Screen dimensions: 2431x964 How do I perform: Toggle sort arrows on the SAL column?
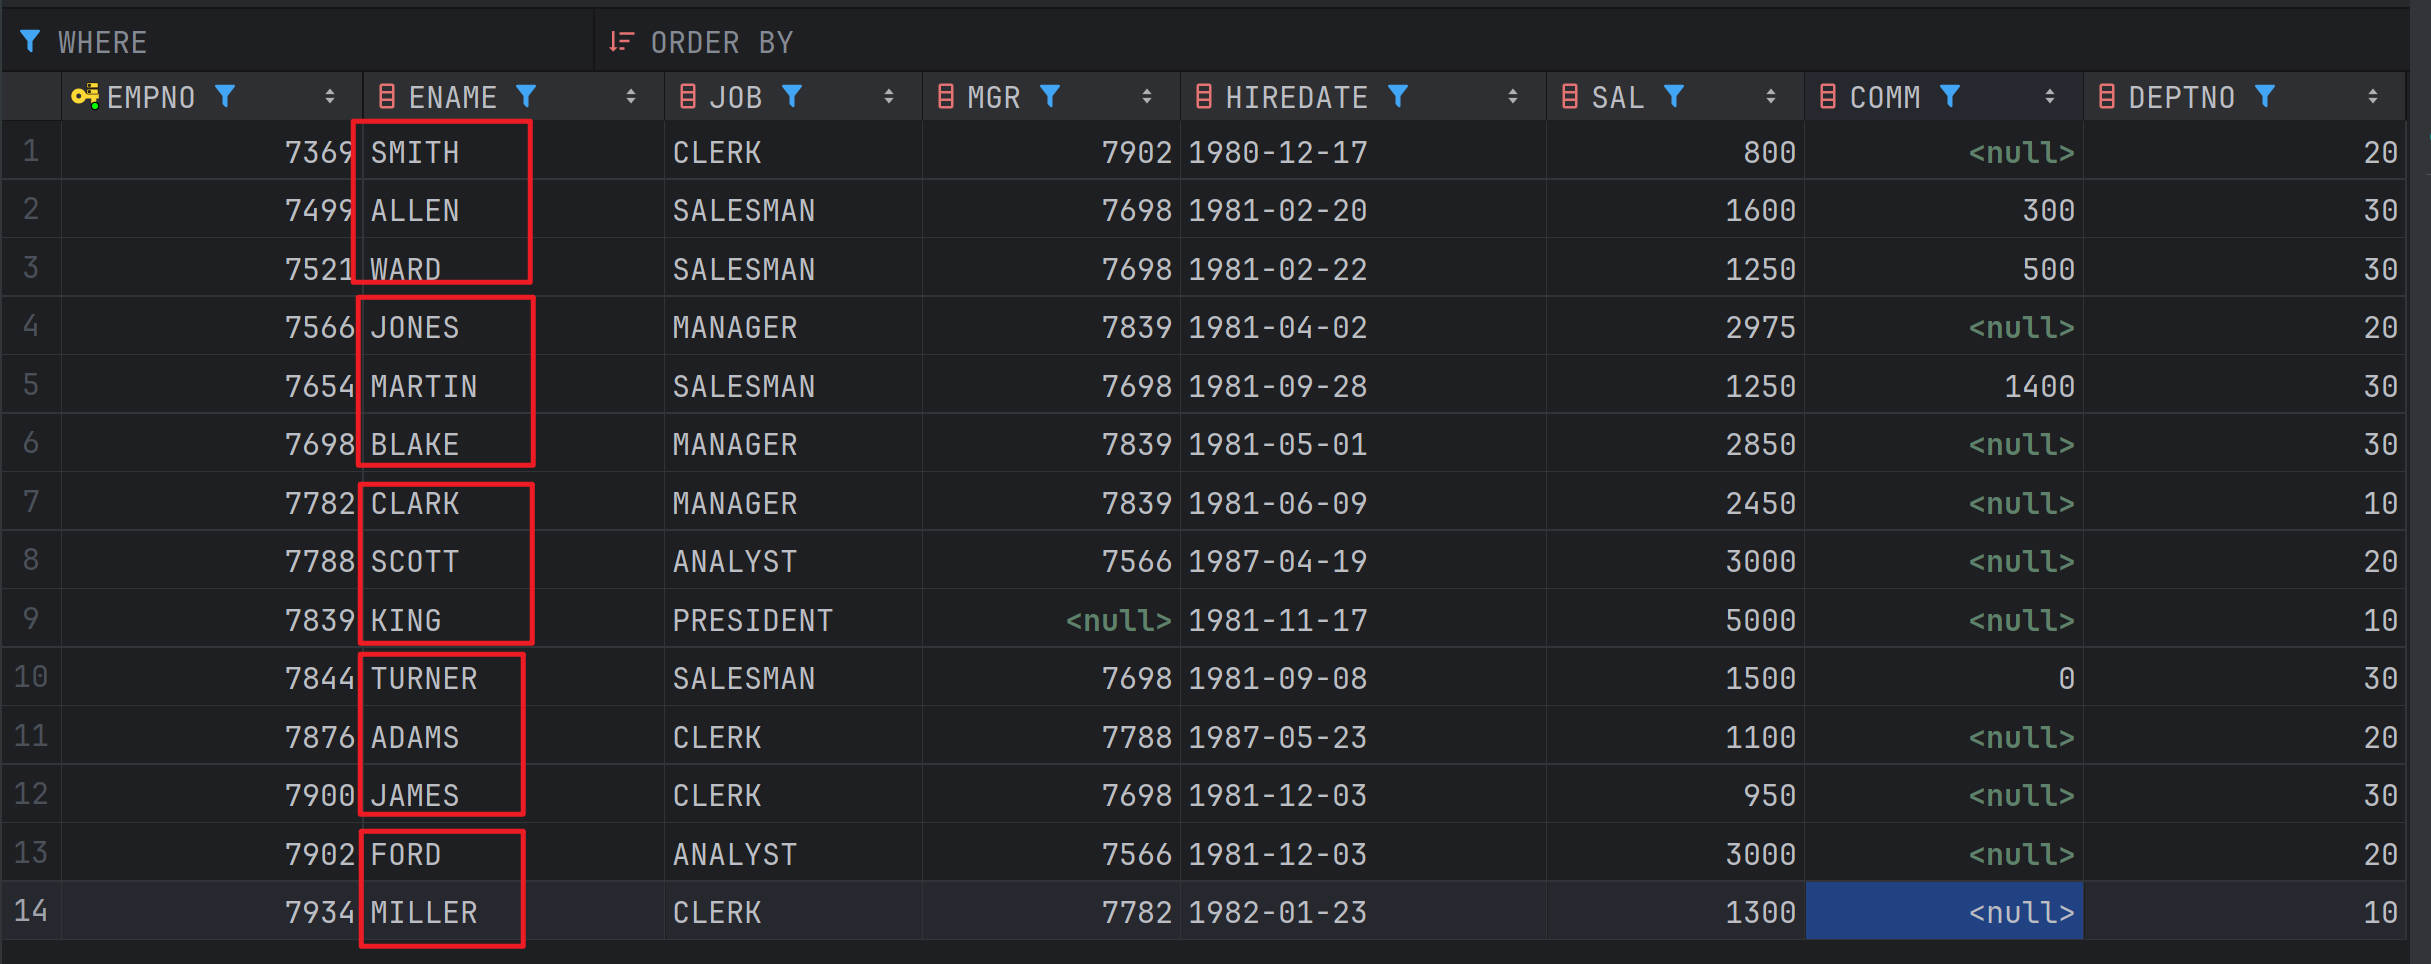click(x=1771, y=97)
